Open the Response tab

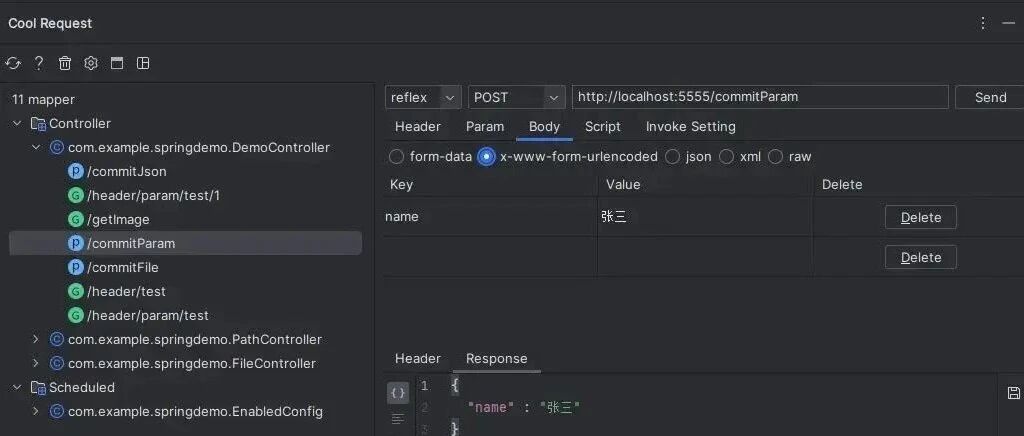[496, 358]
